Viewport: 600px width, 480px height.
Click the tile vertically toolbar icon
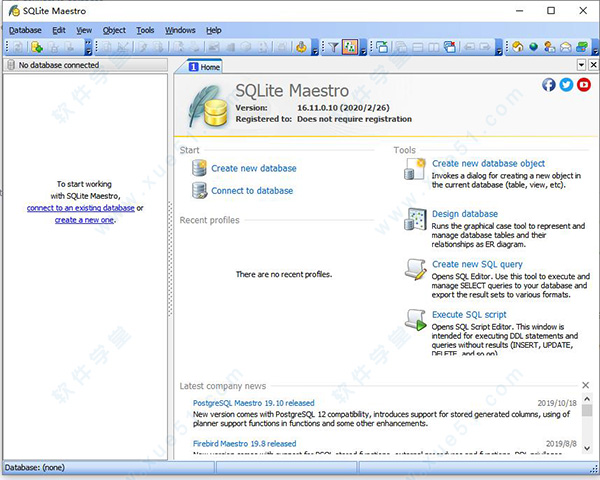tap(434, 47)
